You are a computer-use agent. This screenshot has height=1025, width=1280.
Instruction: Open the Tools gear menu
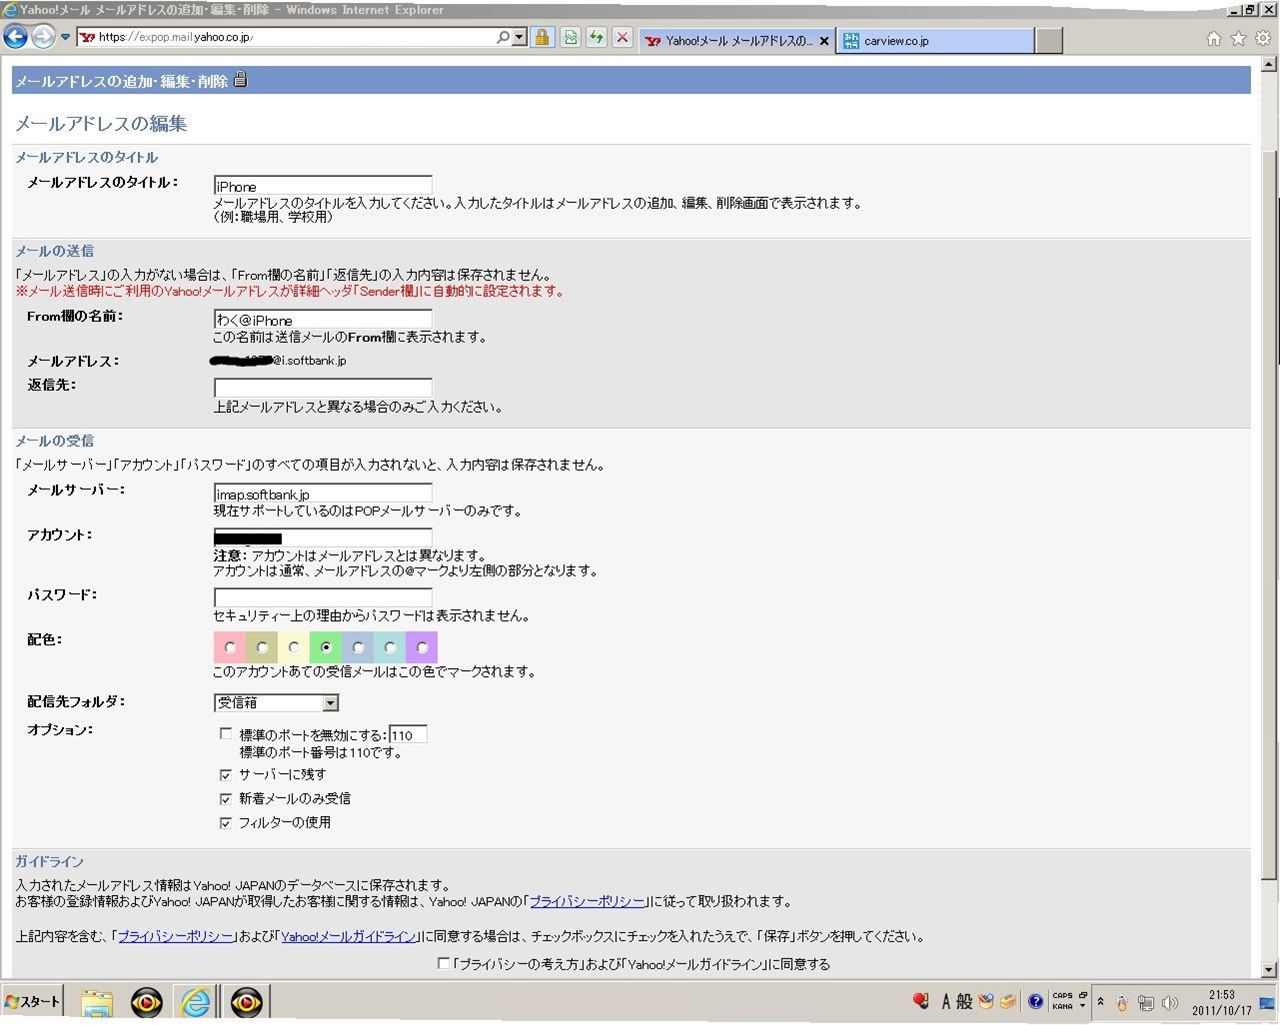[x=1263, y=39]
